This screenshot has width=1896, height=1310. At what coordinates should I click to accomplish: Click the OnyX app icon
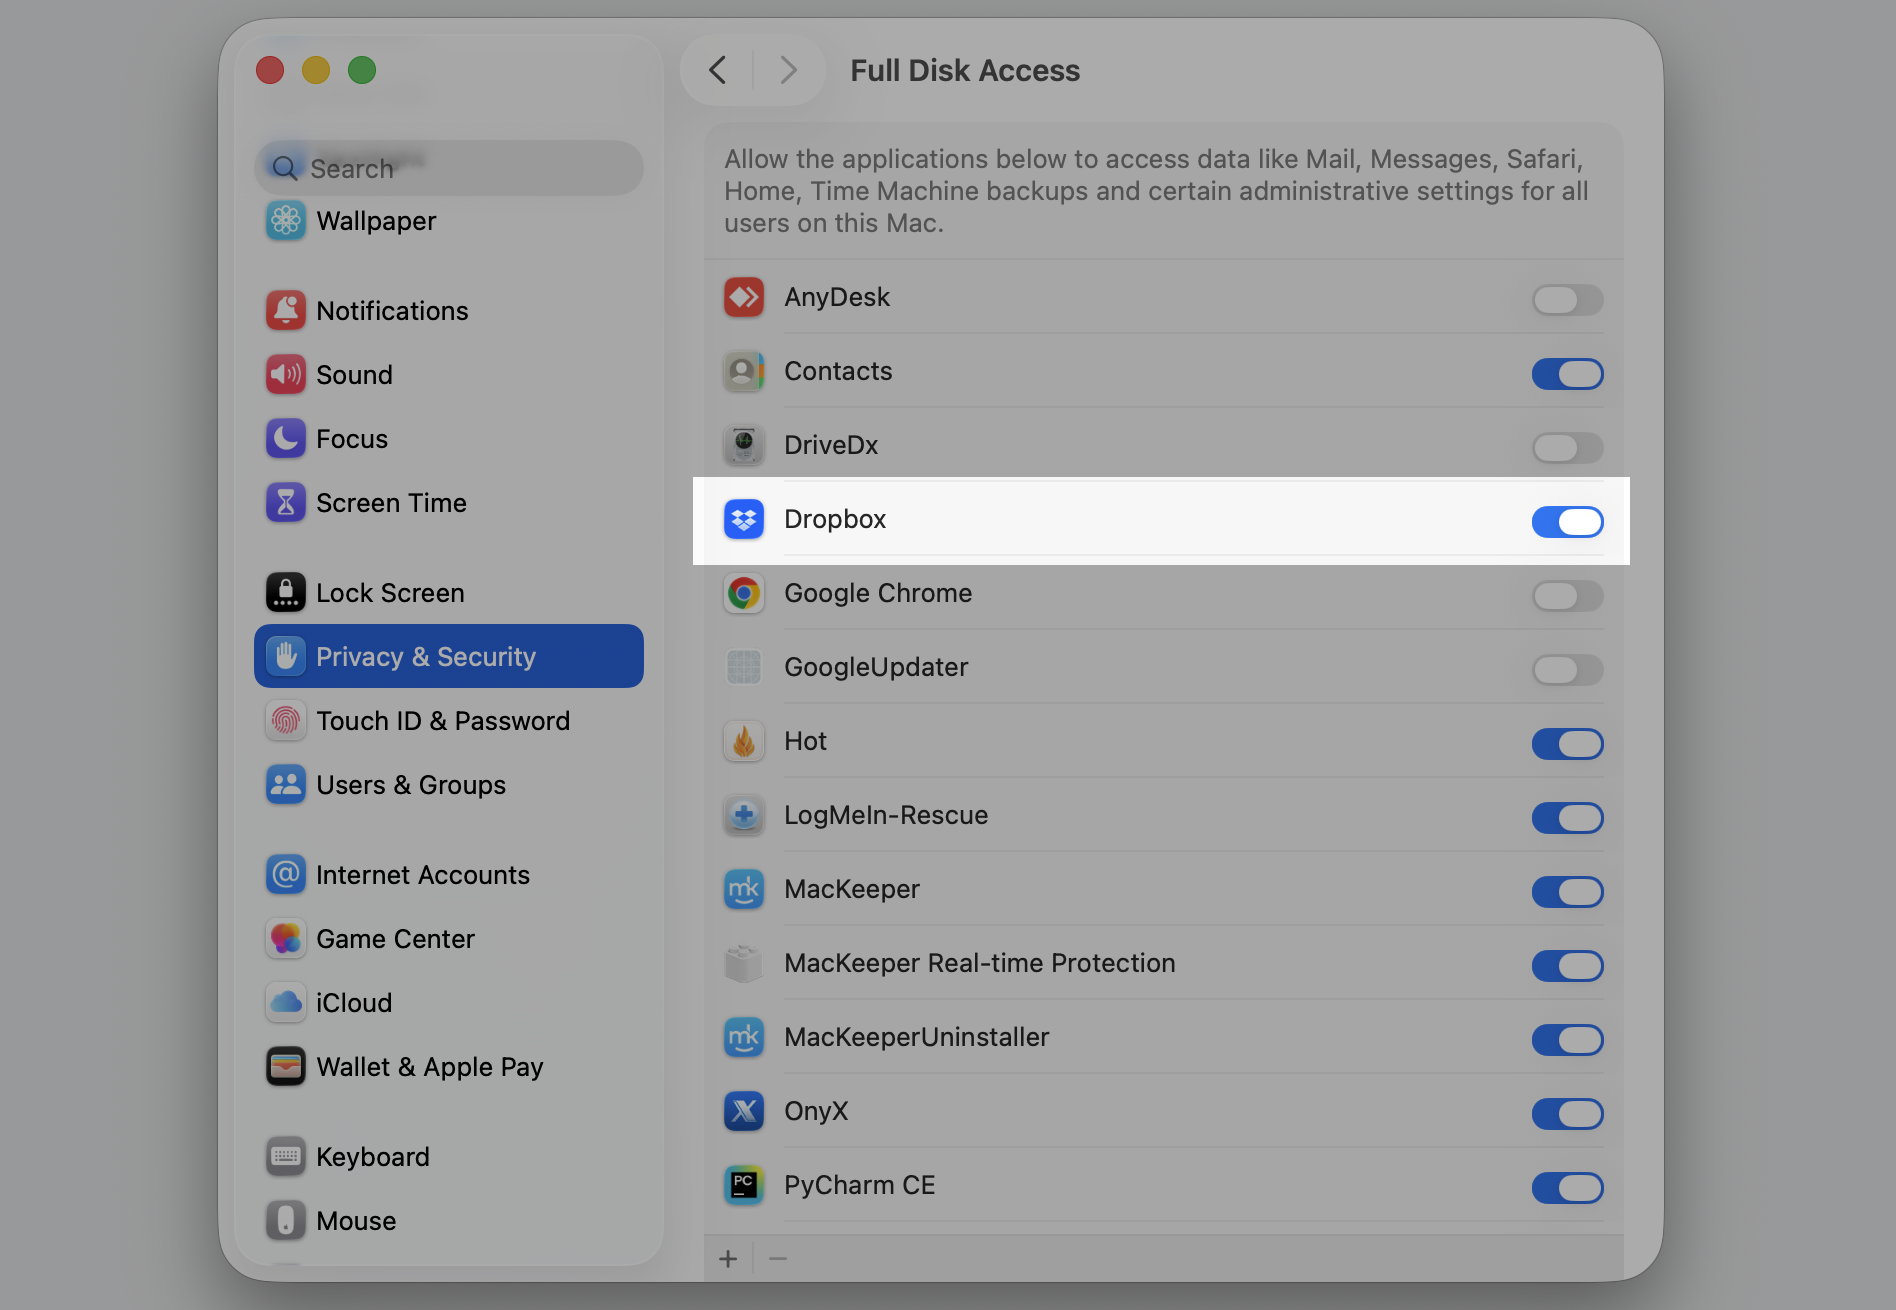click(x=744, y=1111)
